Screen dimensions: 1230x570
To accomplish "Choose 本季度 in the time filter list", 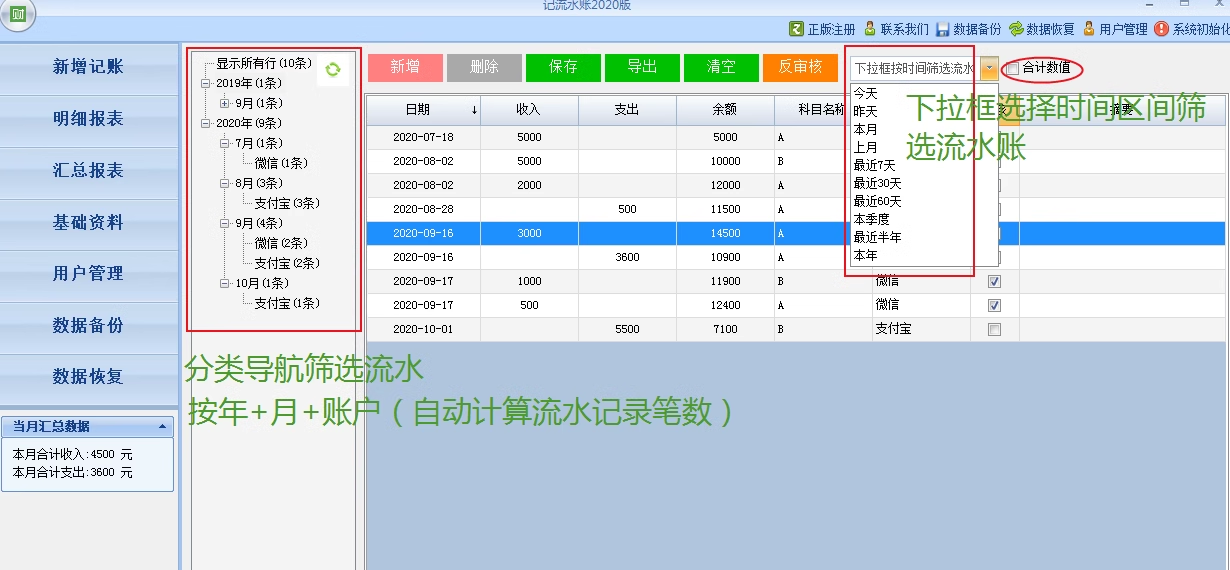I will 873,219.
